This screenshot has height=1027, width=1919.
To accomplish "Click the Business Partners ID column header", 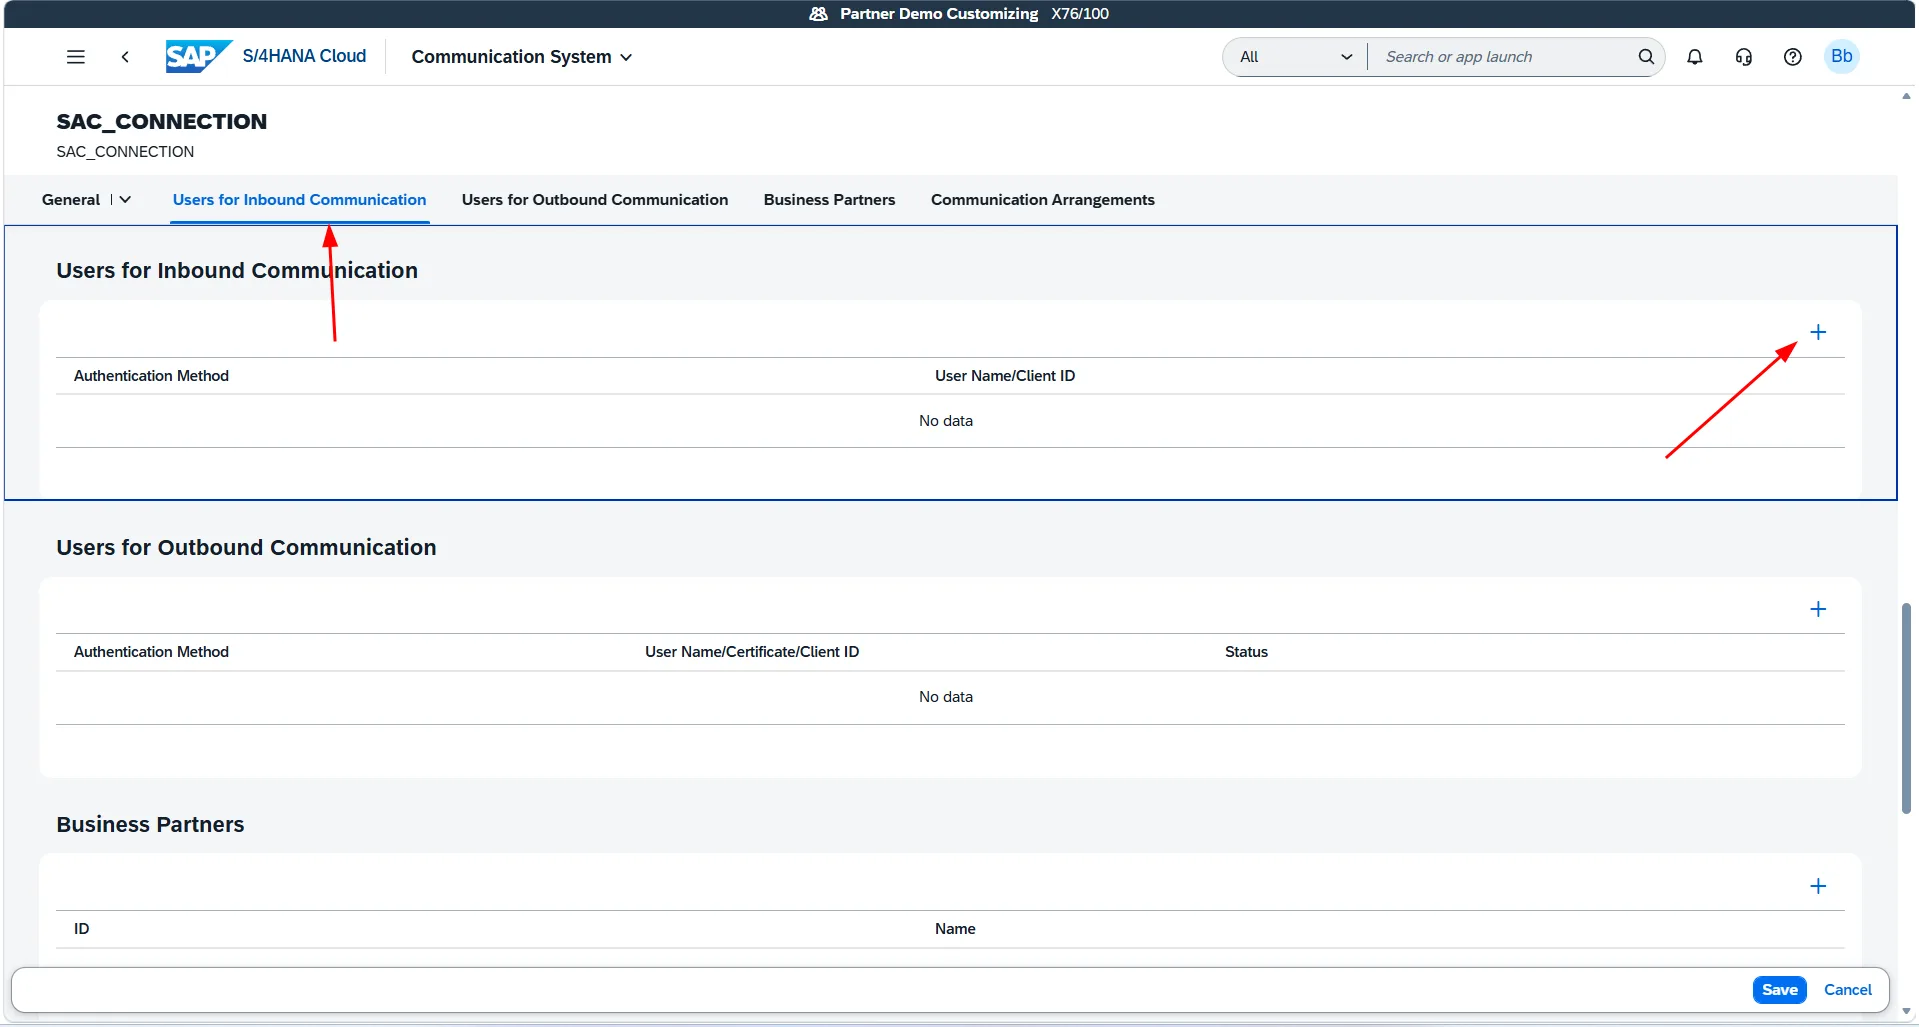I will point(81,929).
